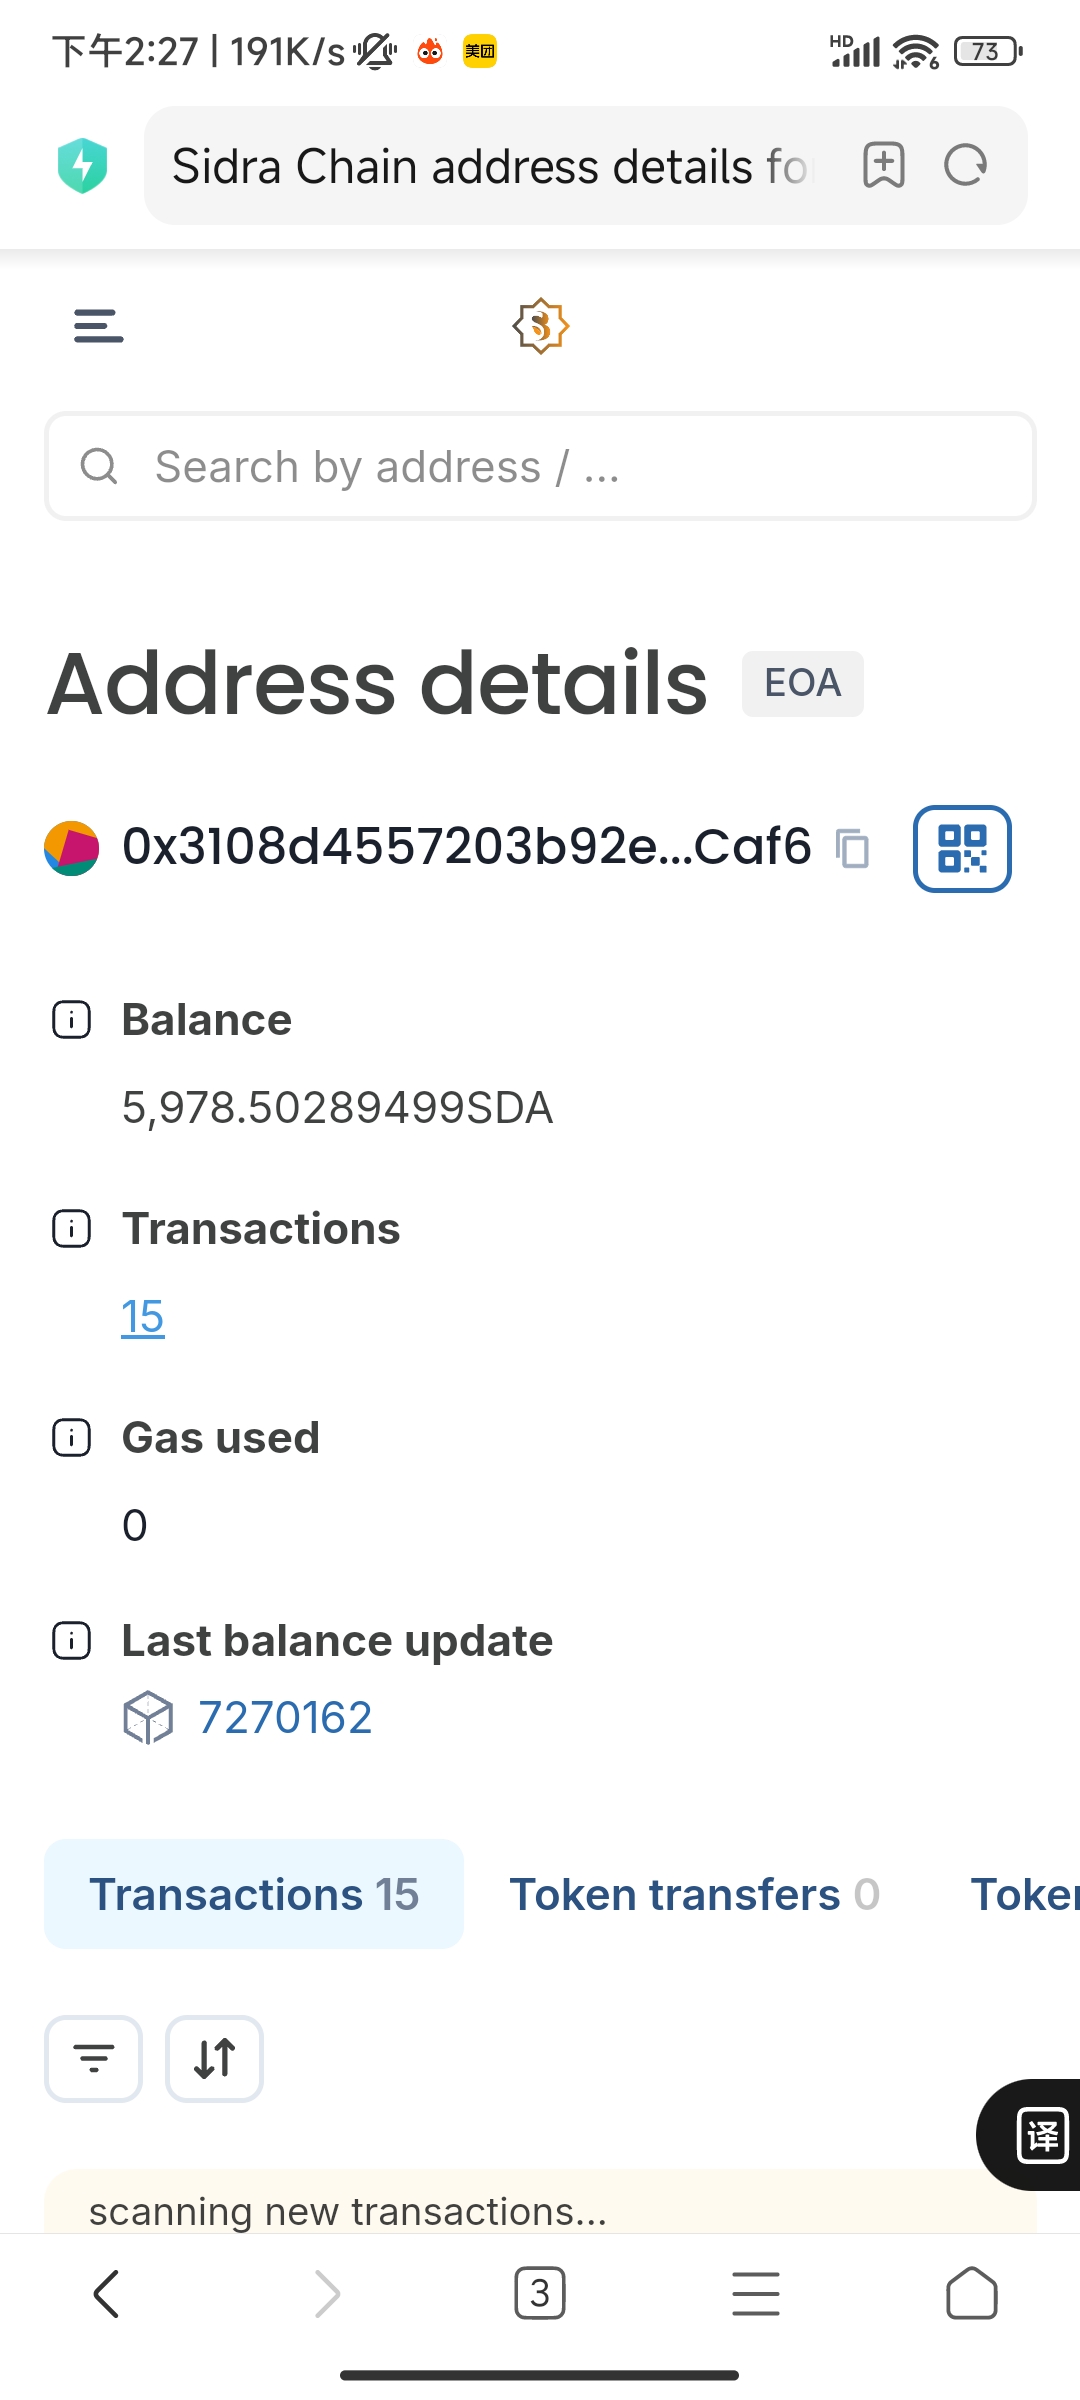The width and height of the screenshot is (1080, 2400).
Task: Click the Gas used info icon
Action: [71, 1438]
